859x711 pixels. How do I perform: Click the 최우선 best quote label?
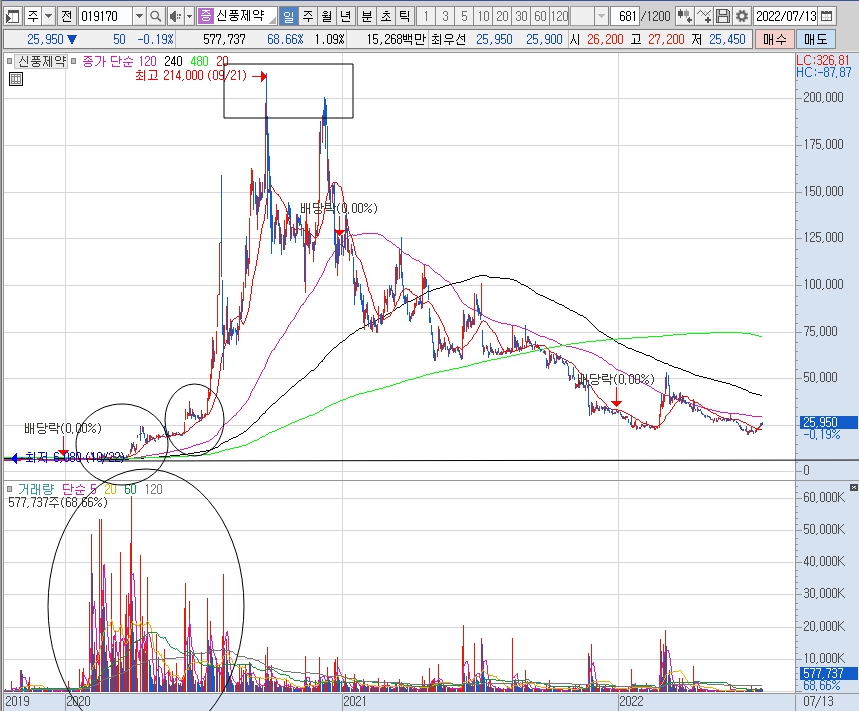click(449, 39)
